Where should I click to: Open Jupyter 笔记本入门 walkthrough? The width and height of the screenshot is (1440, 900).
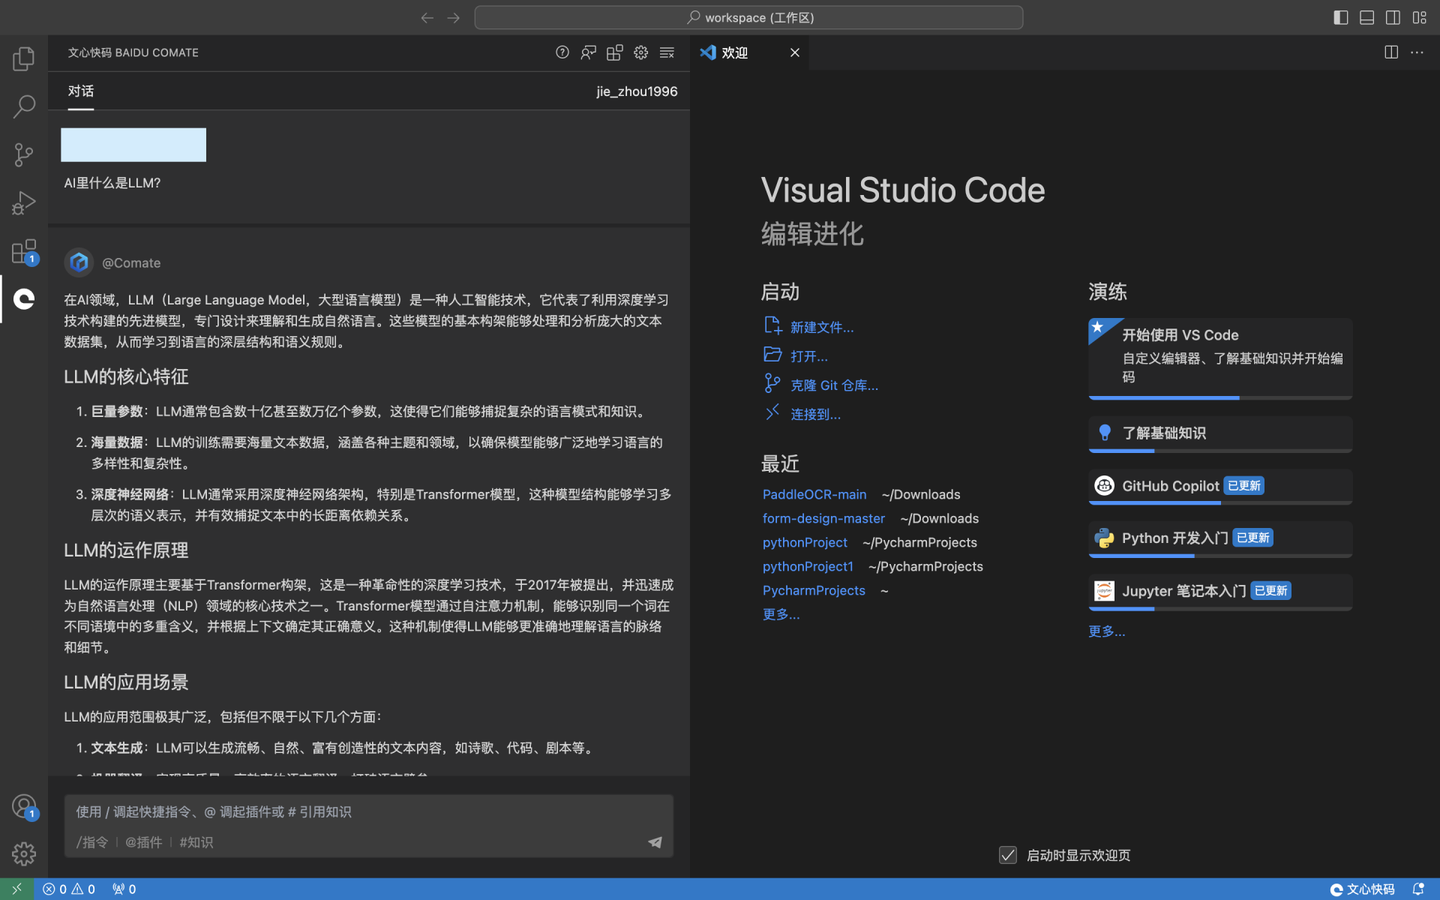pos(1220,592)
